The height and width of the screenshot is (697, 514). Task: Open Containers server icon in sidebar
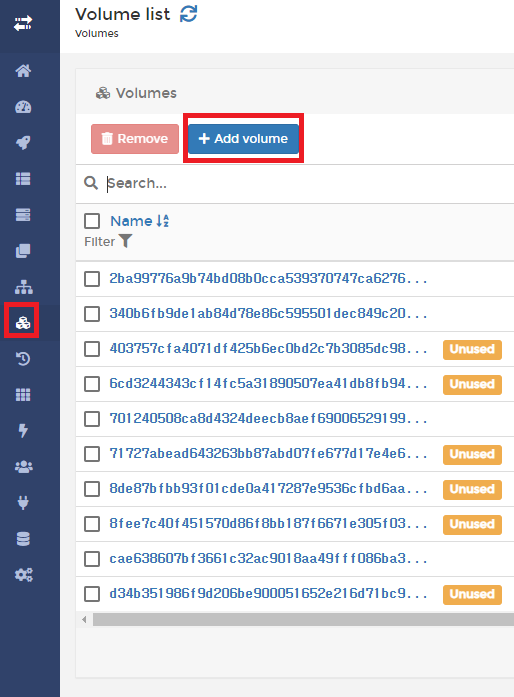pyautogui.click(x=23, y=215)
